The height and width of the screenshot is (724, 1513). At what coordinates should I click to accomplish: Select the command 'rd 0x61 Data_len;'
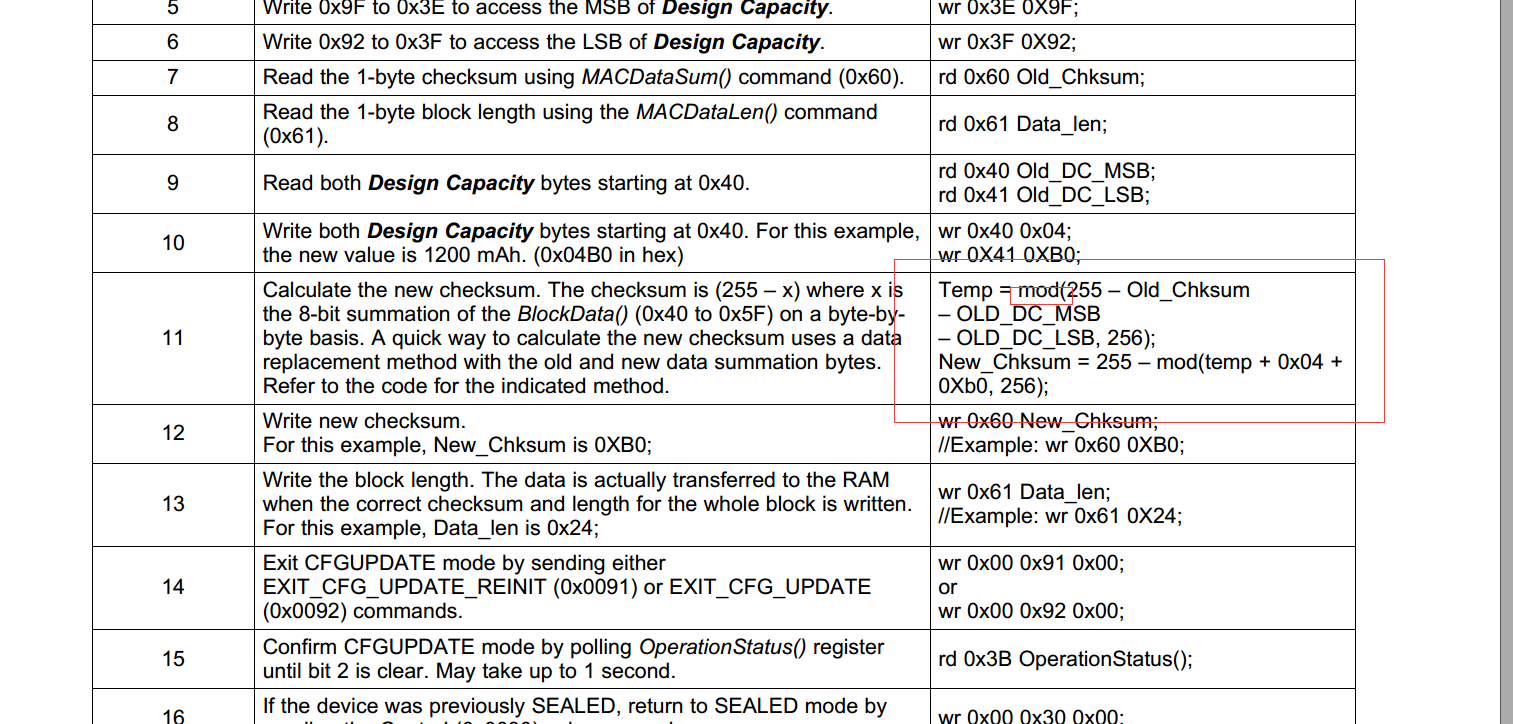[1023, 124]
